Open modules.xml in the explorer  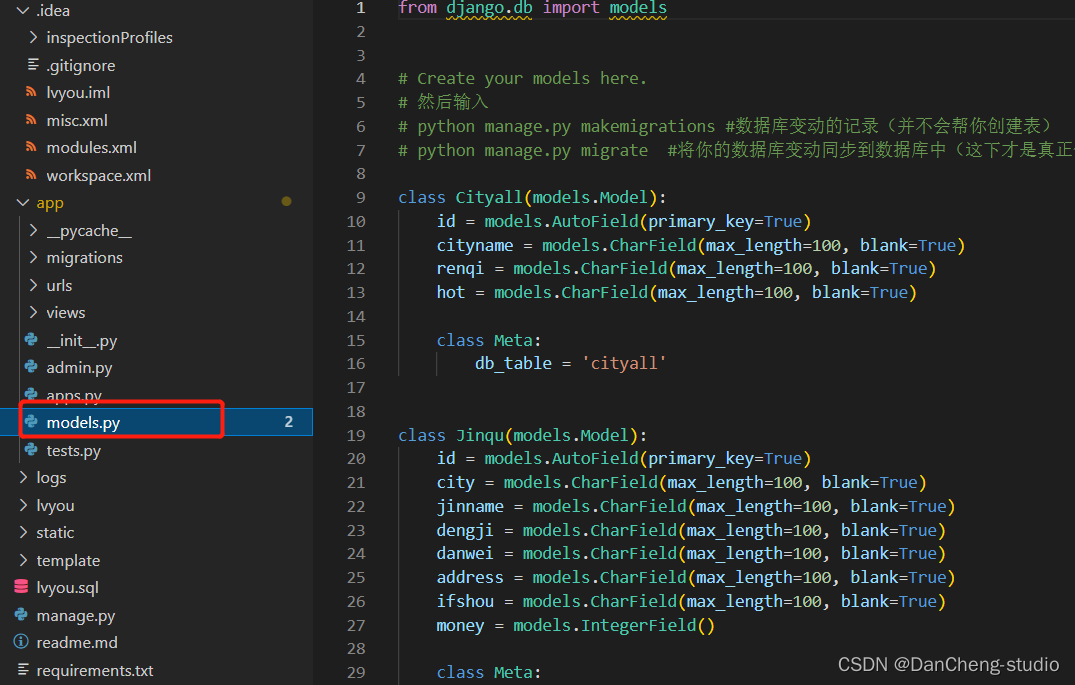click(x=91, y=147)
